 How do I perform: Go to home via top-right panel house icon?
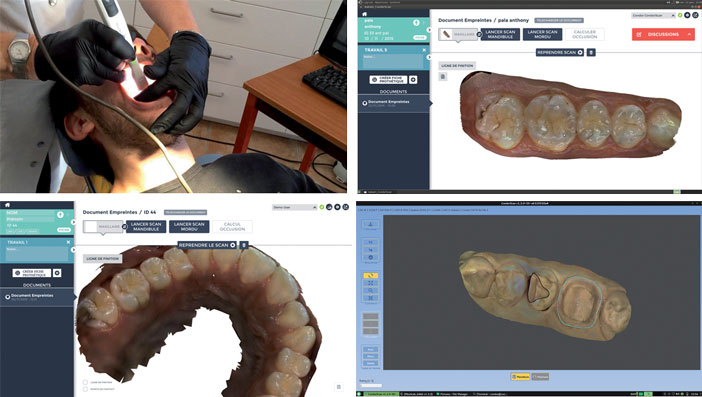coord(365,14)
